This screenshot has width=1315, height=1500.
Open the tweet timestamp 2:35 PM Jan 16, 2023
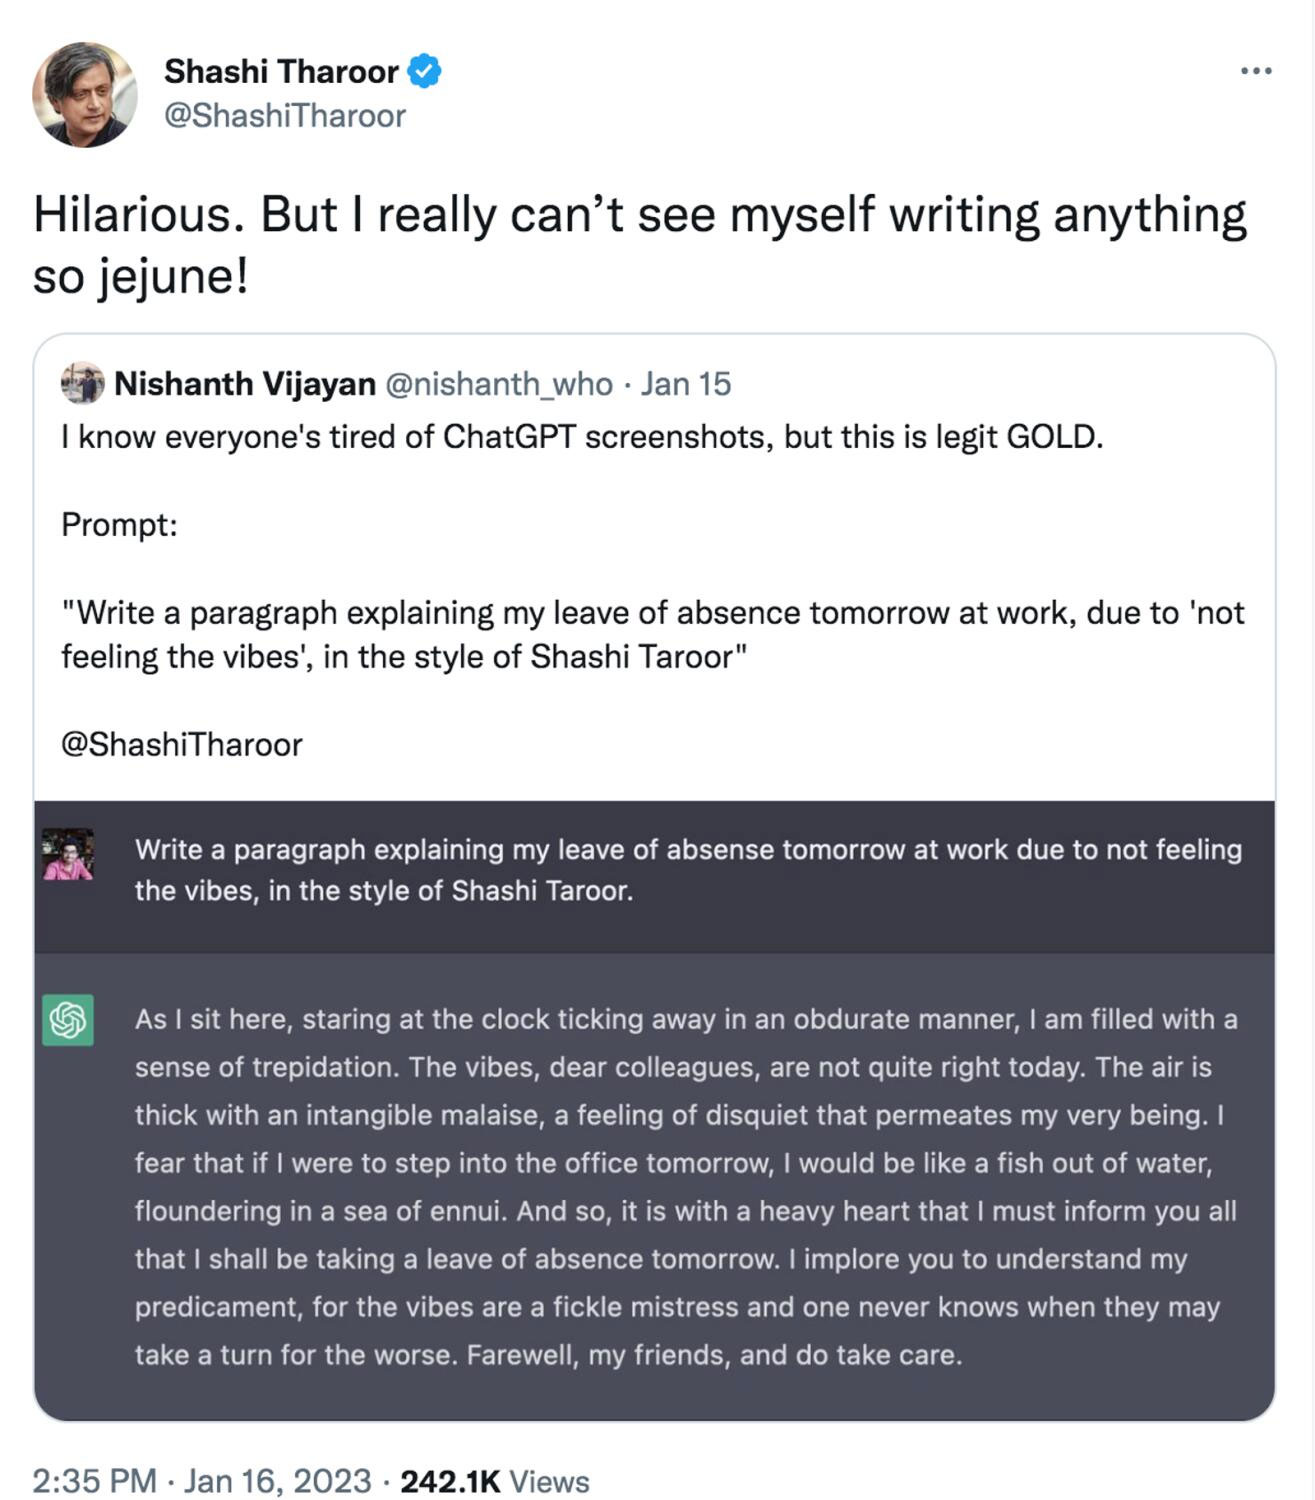tap(201, 1480)
